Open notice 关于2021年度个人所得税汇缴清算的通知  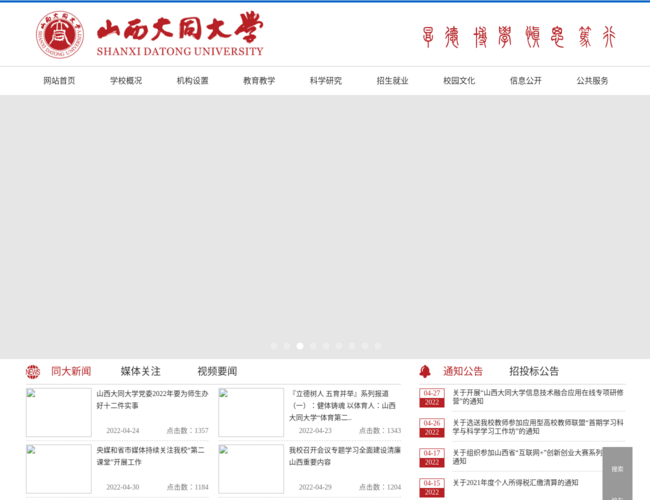pos(515,483)
